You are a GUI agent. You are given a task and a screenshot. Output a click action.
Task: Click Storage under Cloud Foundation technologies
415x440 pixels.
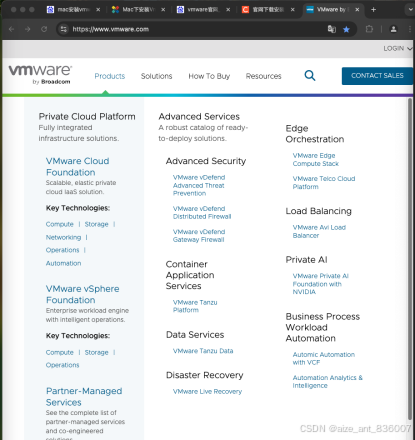click(96, 224)
